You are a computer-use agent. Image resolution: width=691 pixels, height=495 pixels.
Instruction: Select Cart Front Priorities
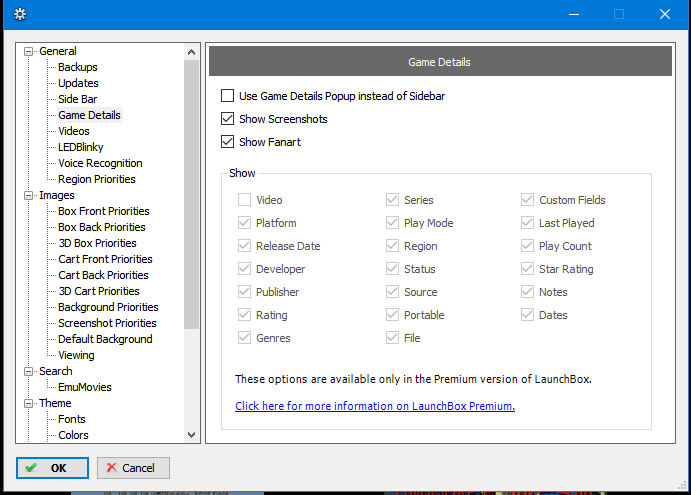click(x=105, y=259)
